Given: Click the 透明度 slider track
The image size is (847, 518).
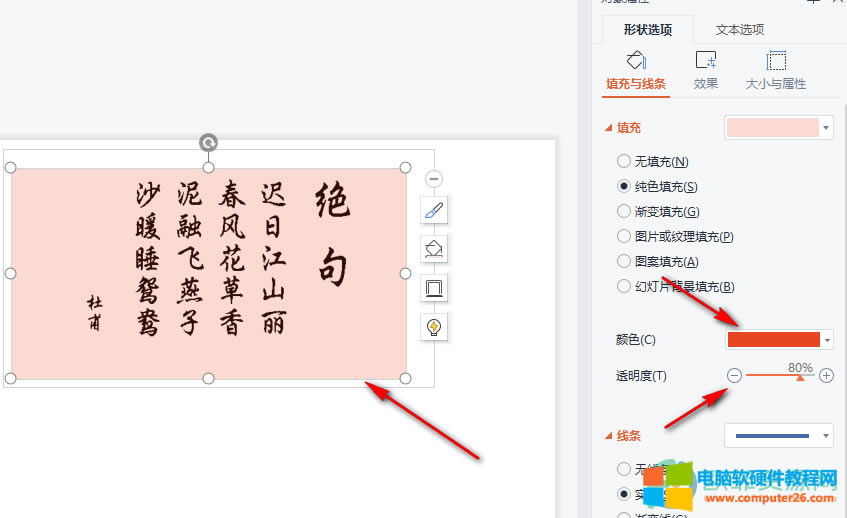Looking at the screenshot, I should coord(780,375).
